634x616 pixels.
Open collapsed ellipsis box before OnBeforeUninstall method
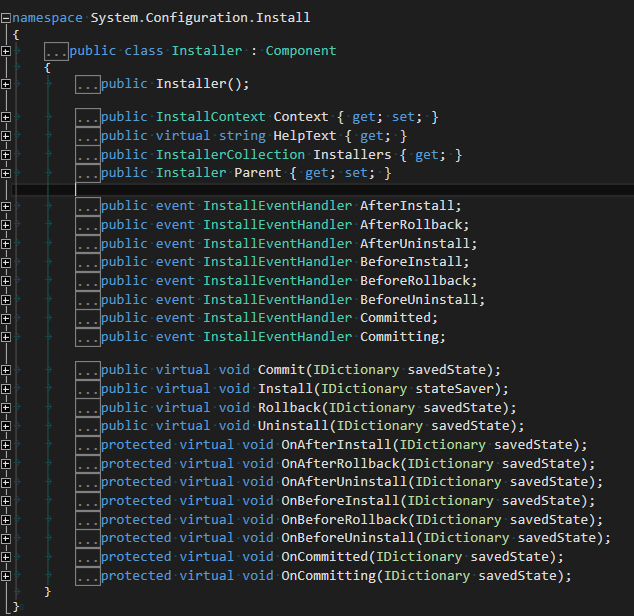(x=88, y=538)
